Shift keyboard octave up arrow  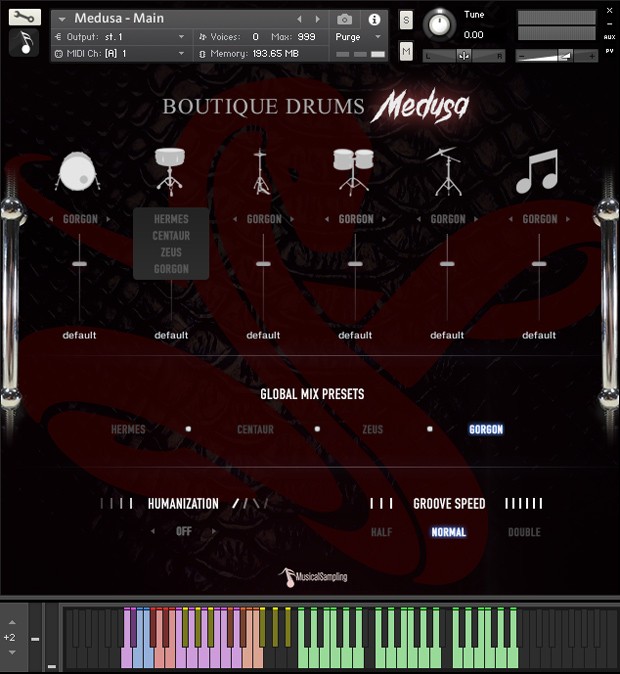tap(12, 622)
